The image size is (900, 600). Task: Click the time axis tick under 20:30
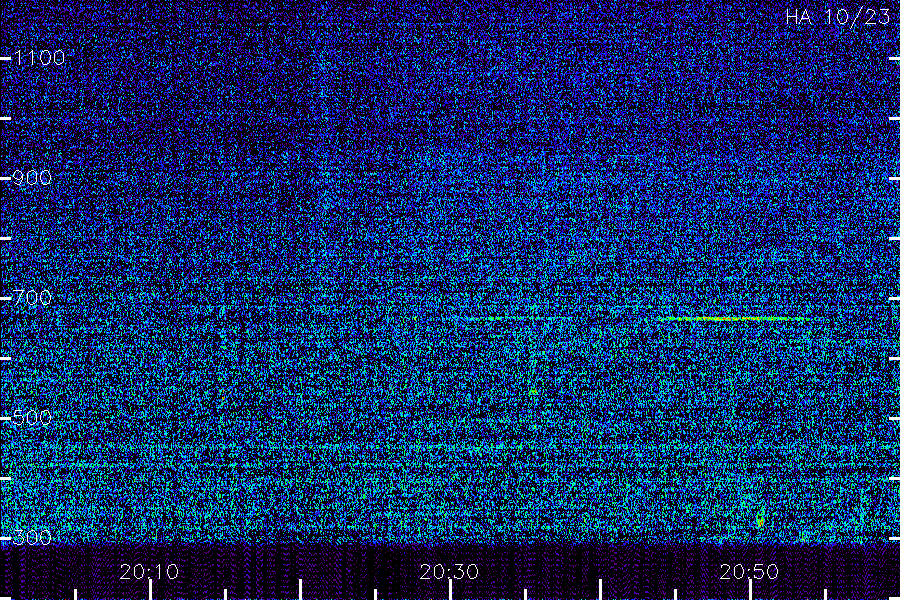pos(451,590)
